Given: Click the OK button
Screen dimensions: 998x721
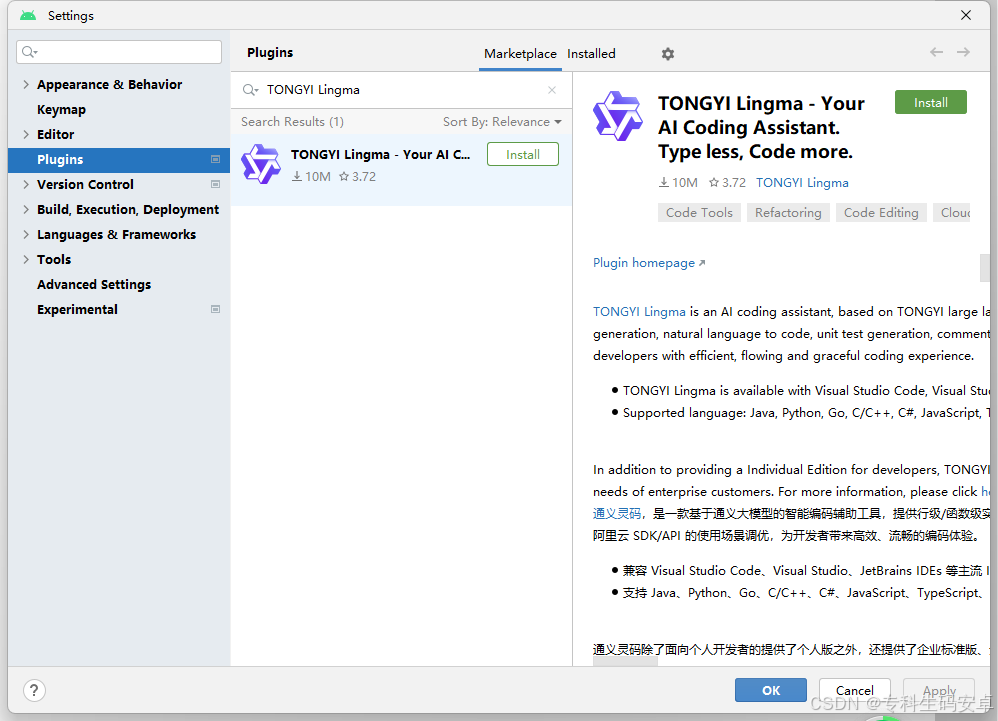Looking at the screenshot, I should (771, 690).
